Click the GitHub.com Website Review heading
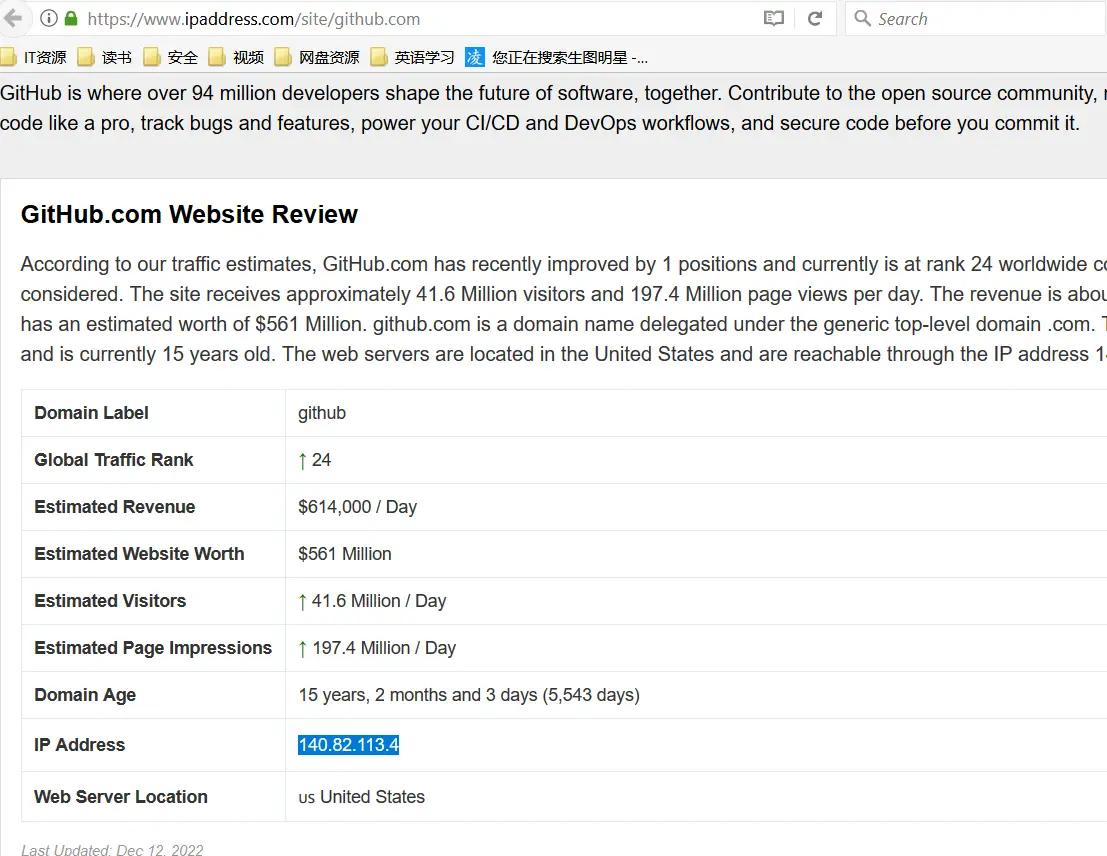The image size is (1107, 856). (x=189, y=214)
